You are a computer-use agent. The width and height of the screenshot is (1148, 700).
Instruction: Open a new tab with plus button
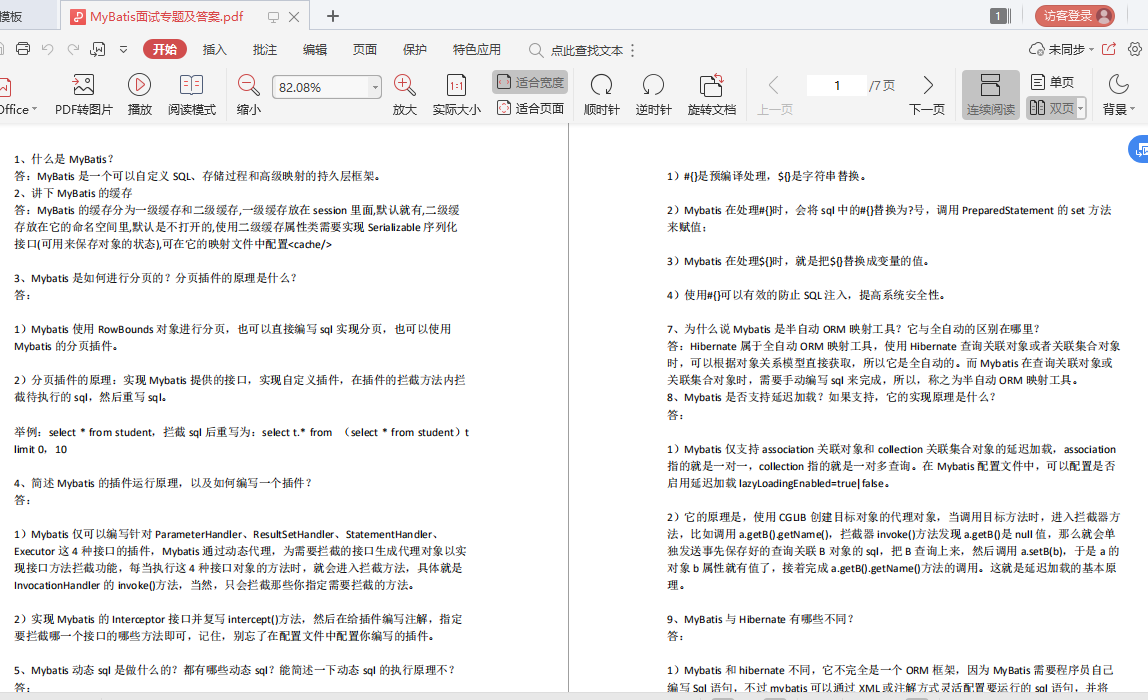(x=332, y=16)
